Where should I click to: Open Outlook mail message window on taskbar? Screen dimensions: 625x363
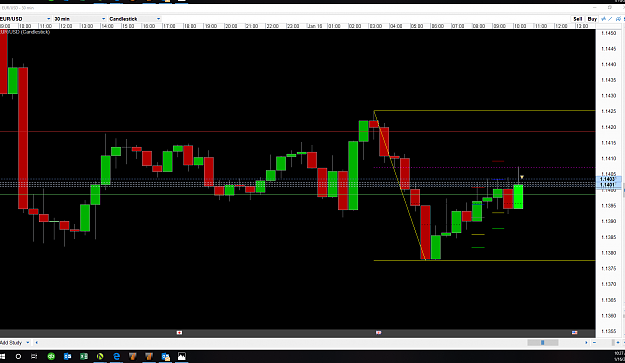[x=165, y=356]
